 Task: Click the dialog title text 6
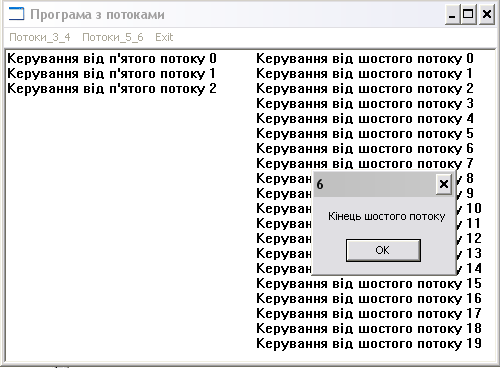[x=320, y=184]
